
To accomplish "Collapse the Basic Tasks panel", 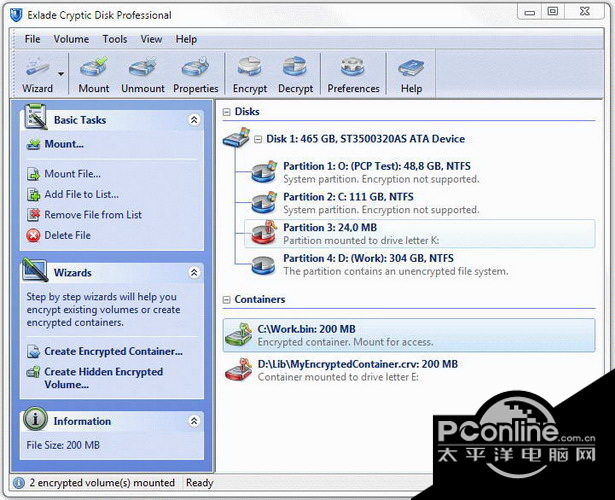I will pos(194,120).
